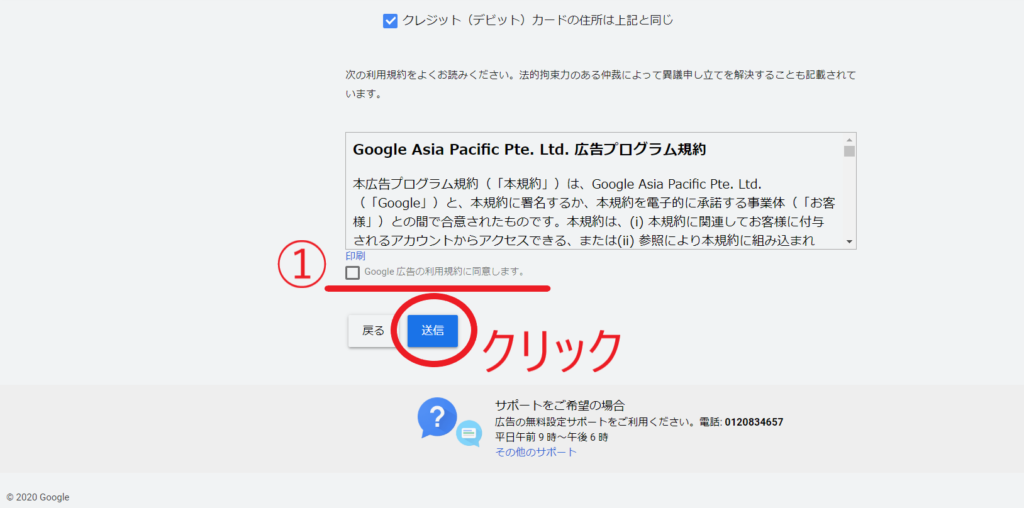Click the 送信 submit button
The height and width of the screenshot is (508, 1024).
(432, 330)
